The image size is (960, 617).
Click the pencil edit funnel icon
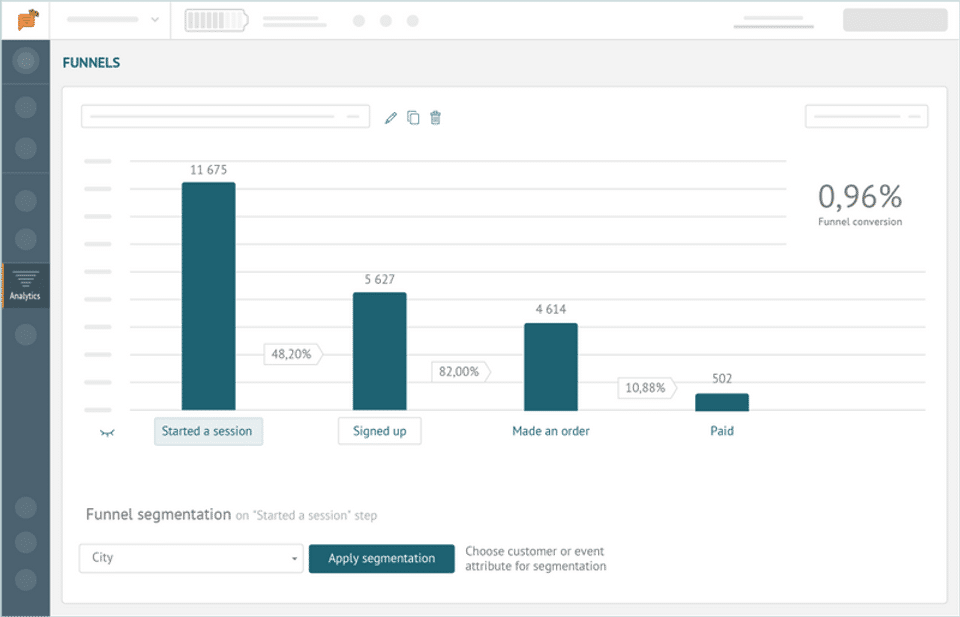coord(391,118)
